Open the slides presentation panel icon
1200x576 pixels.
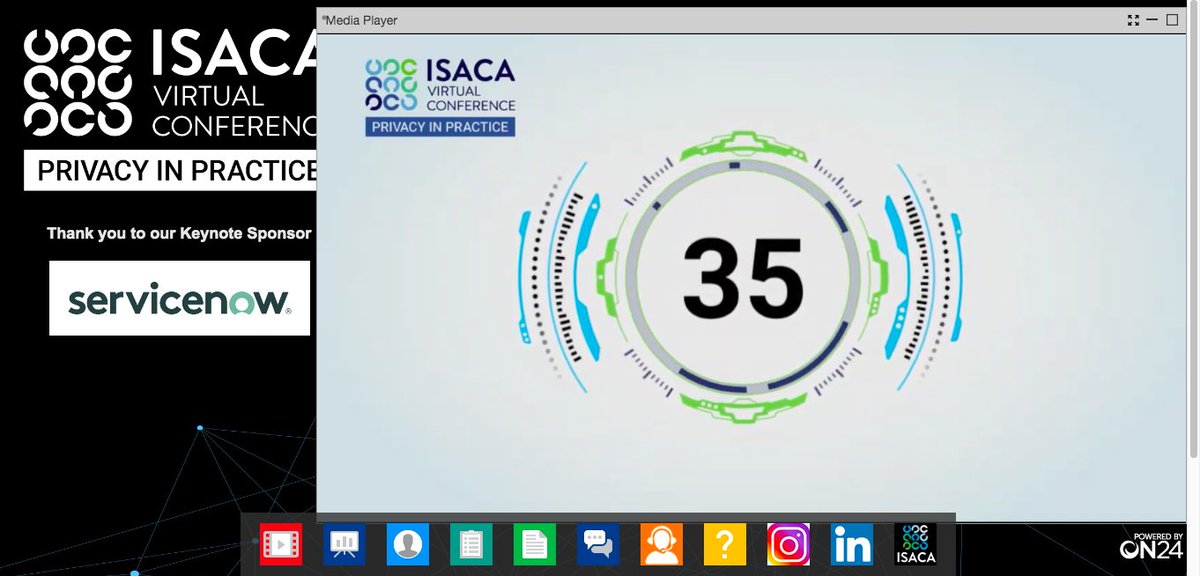coord(344,543)
